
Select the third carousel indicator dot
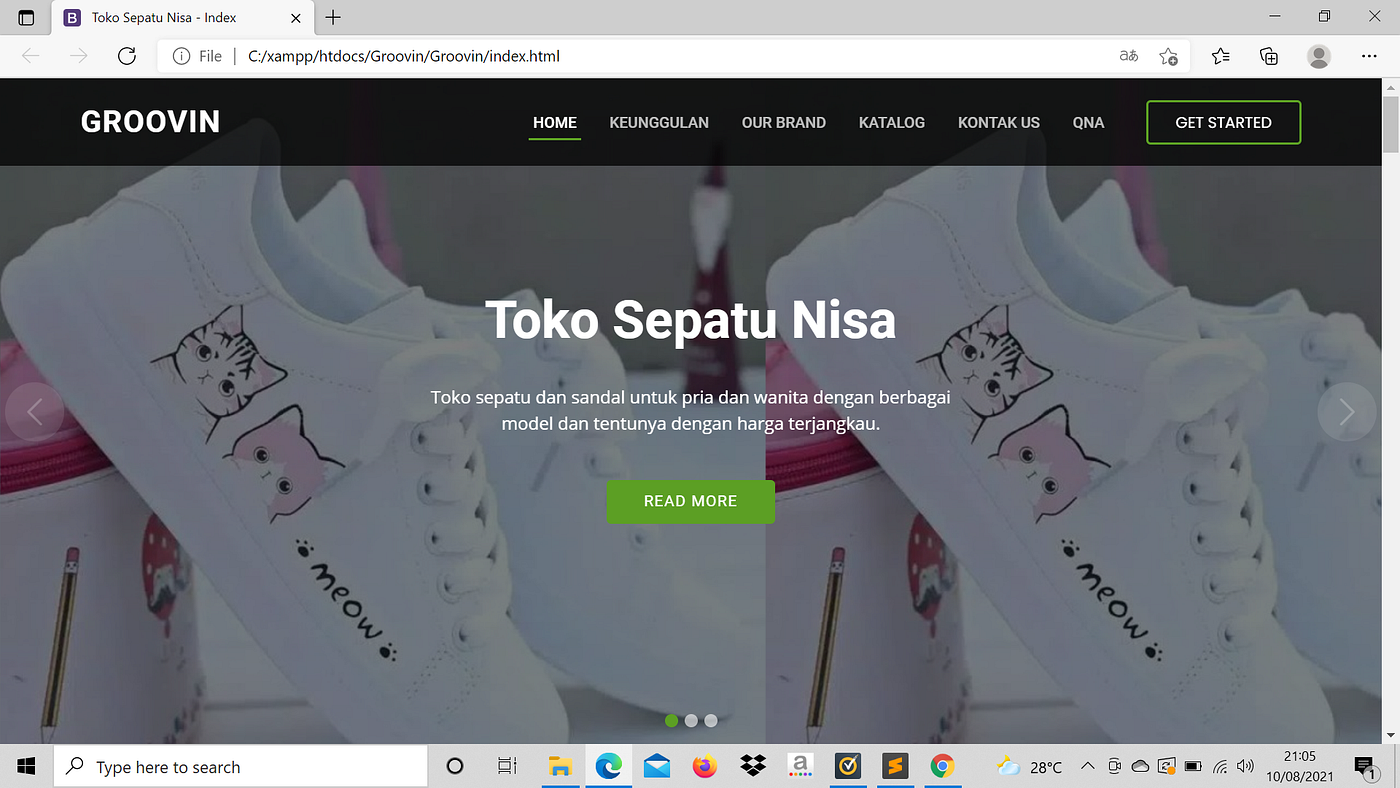tap(711, 720)
